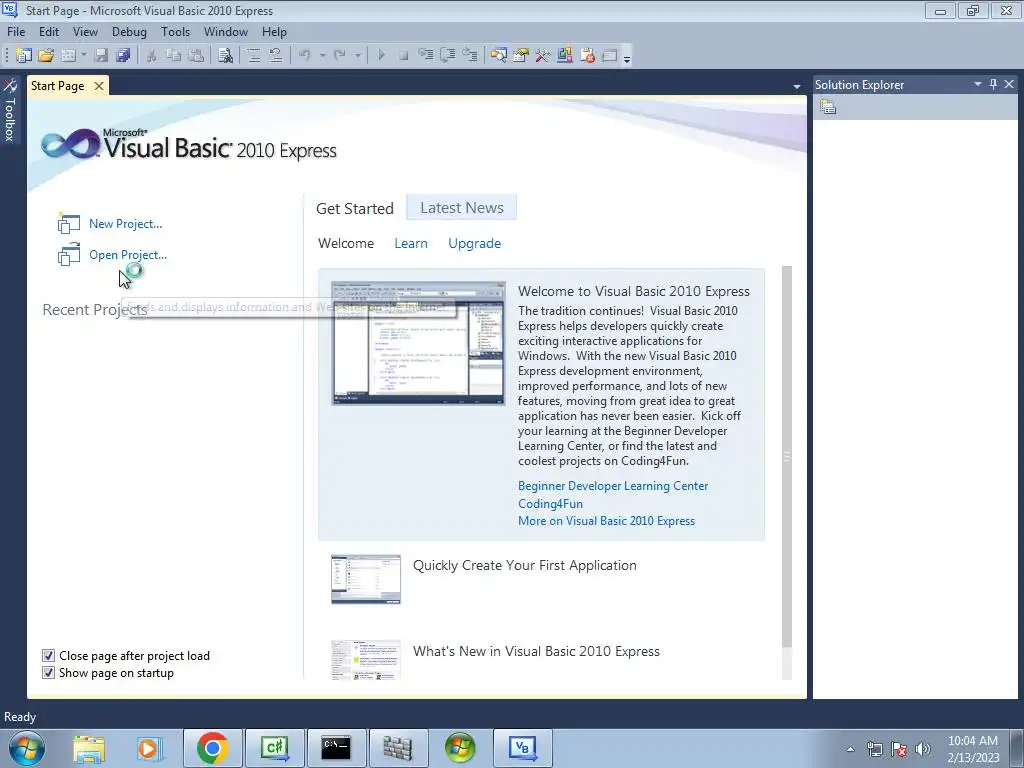This screenshot has height=768, width=1024.
Task: Click the Paste clipboard toolbar icon
Action: (x=196, y=56)
